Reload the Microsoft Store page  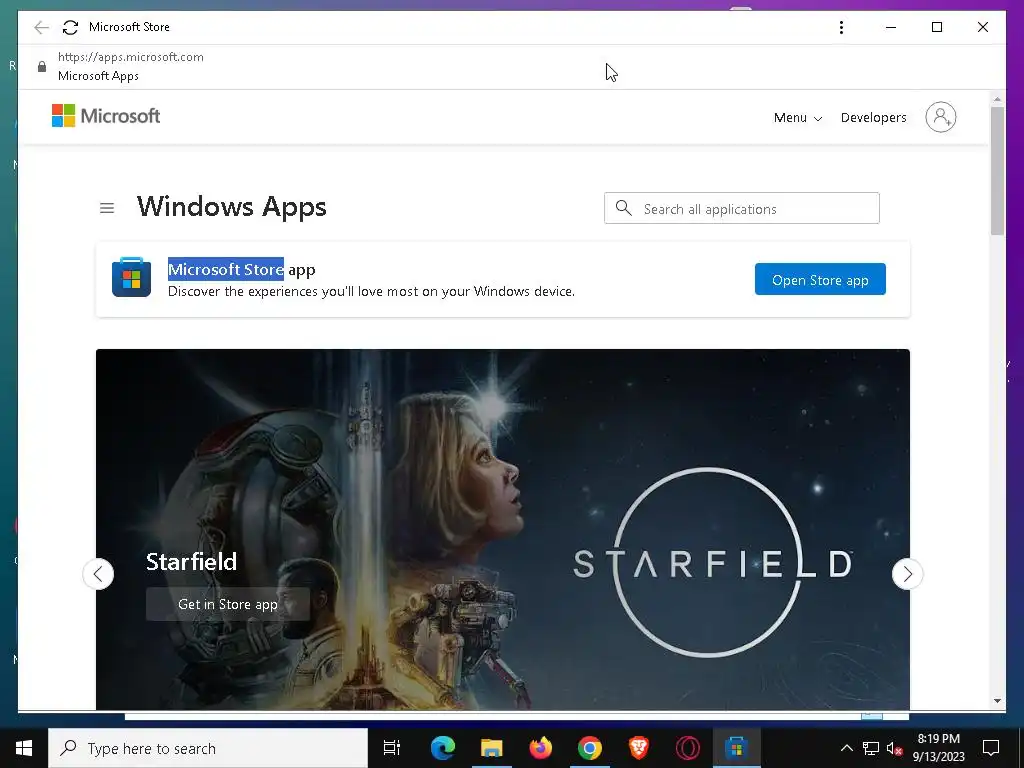70,27
